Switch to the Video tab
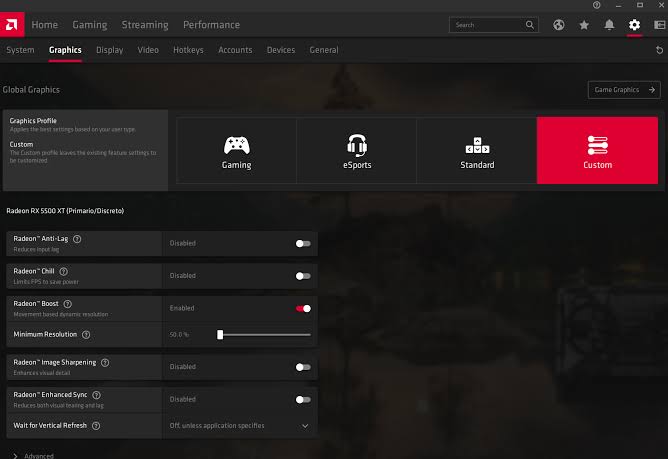 [x=148, y=50]
